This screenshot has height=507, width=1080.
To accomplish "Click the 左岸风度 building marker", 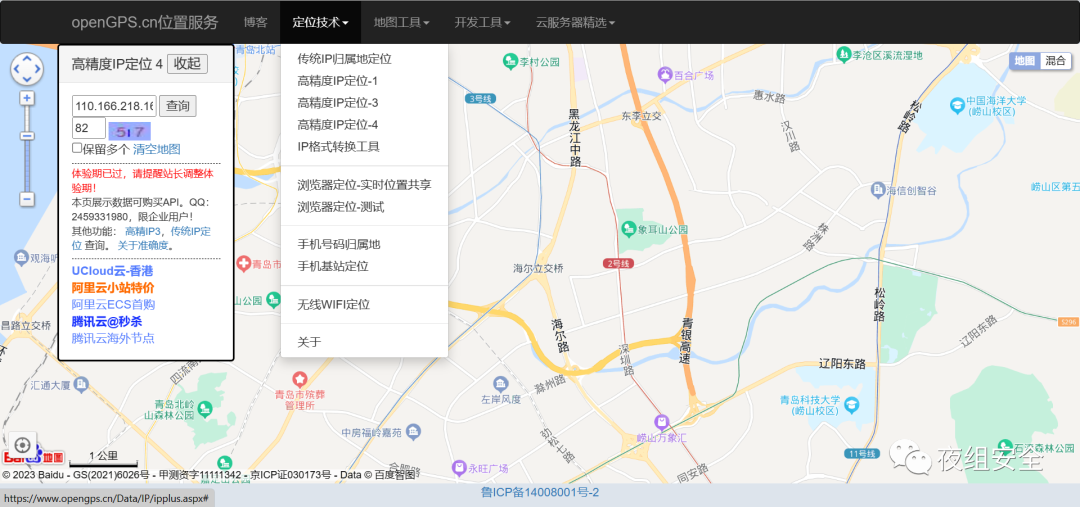I will point(501,384).
